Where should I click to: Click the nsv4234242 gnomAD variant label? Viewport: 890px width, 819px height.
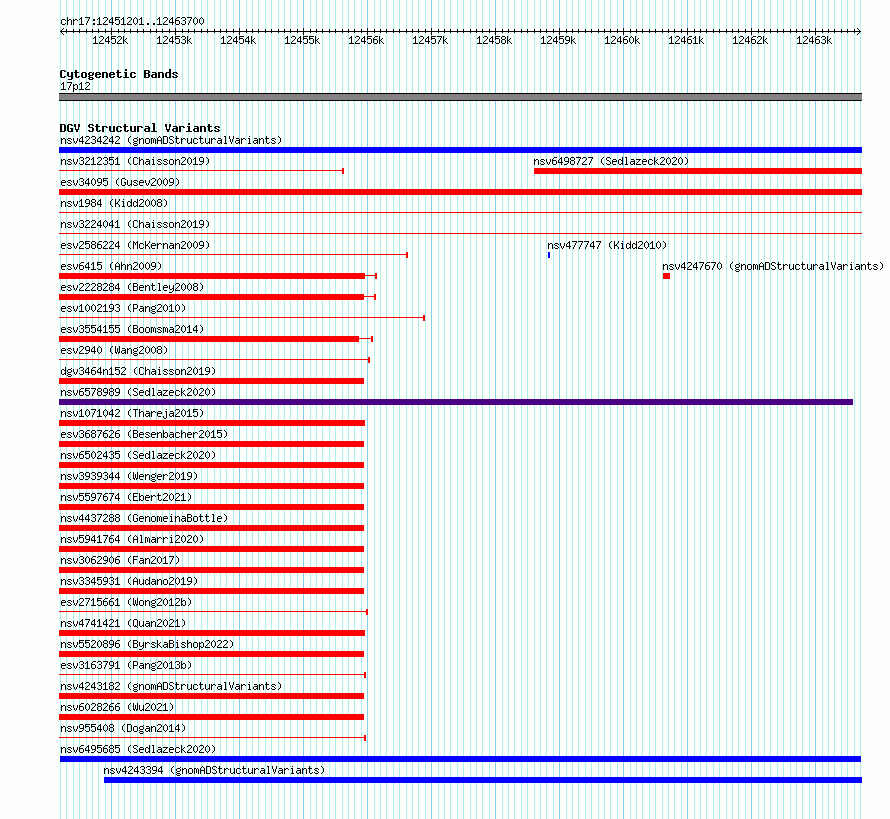tap(171, 140)
